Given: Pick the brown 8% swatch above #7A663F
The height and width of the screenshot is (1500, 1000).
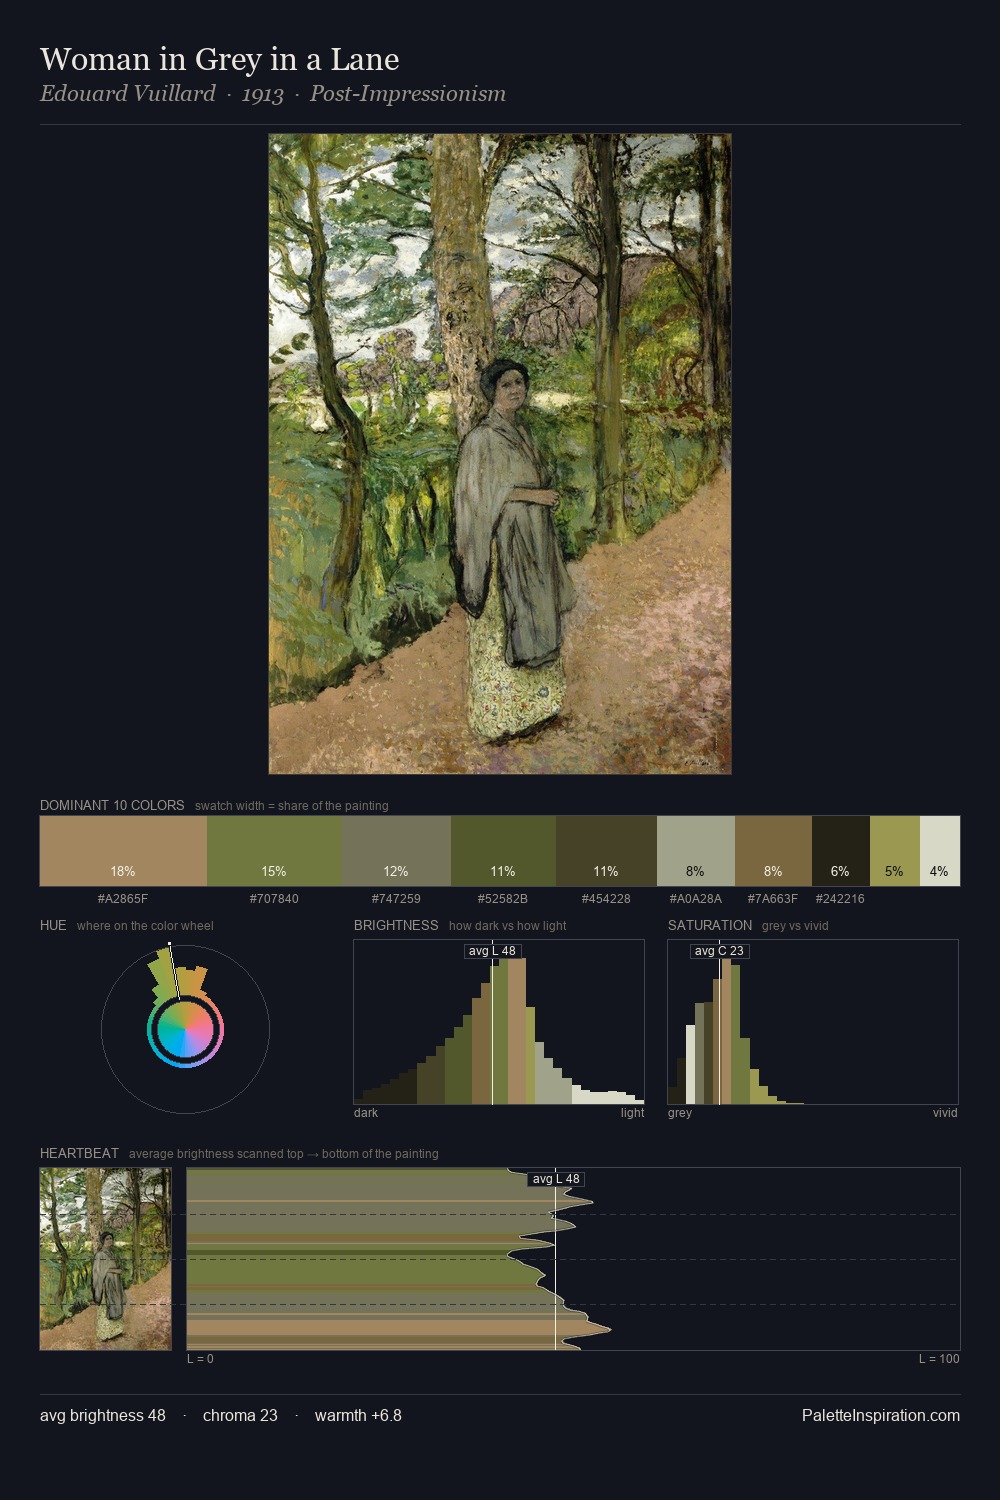Looking at the screenshot, I should pyautogui.click(x=773, y=851).
